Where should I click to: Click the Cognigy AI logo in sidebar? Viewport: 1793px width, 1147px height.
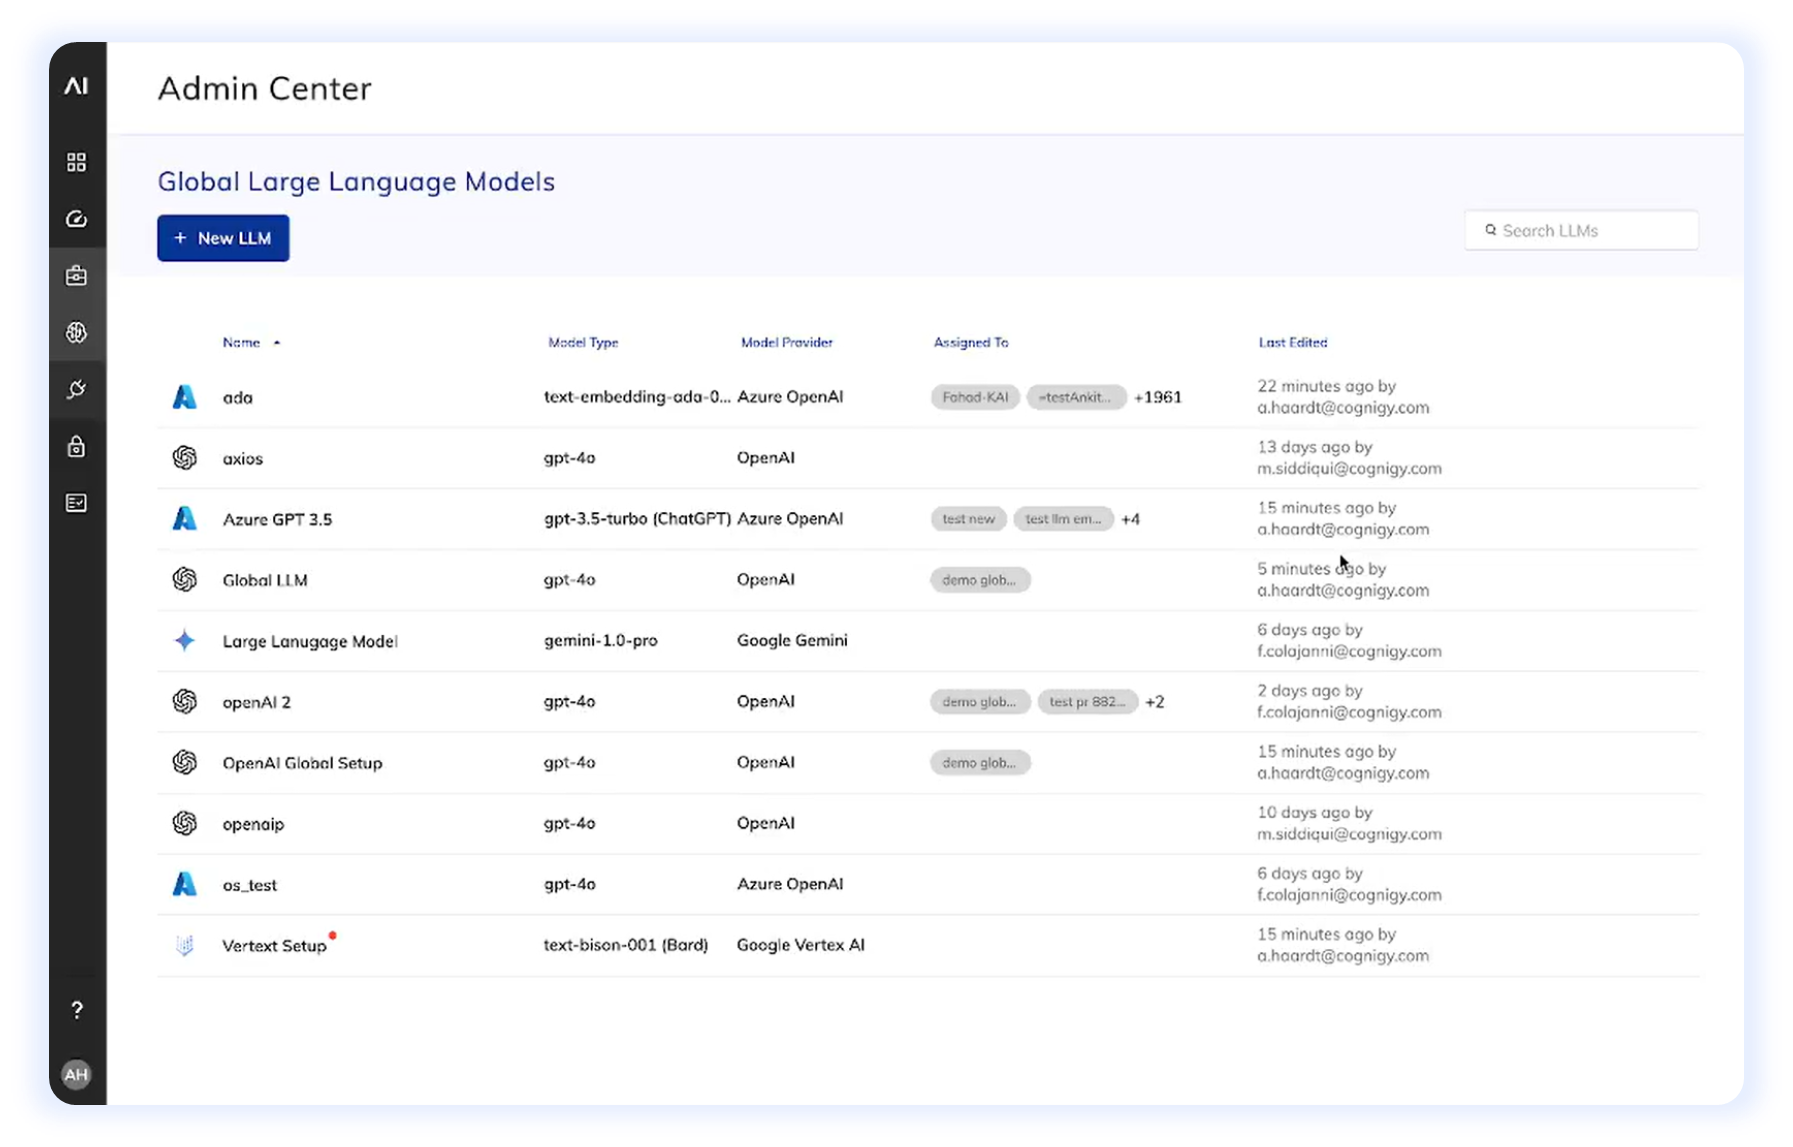click(76, 86)
